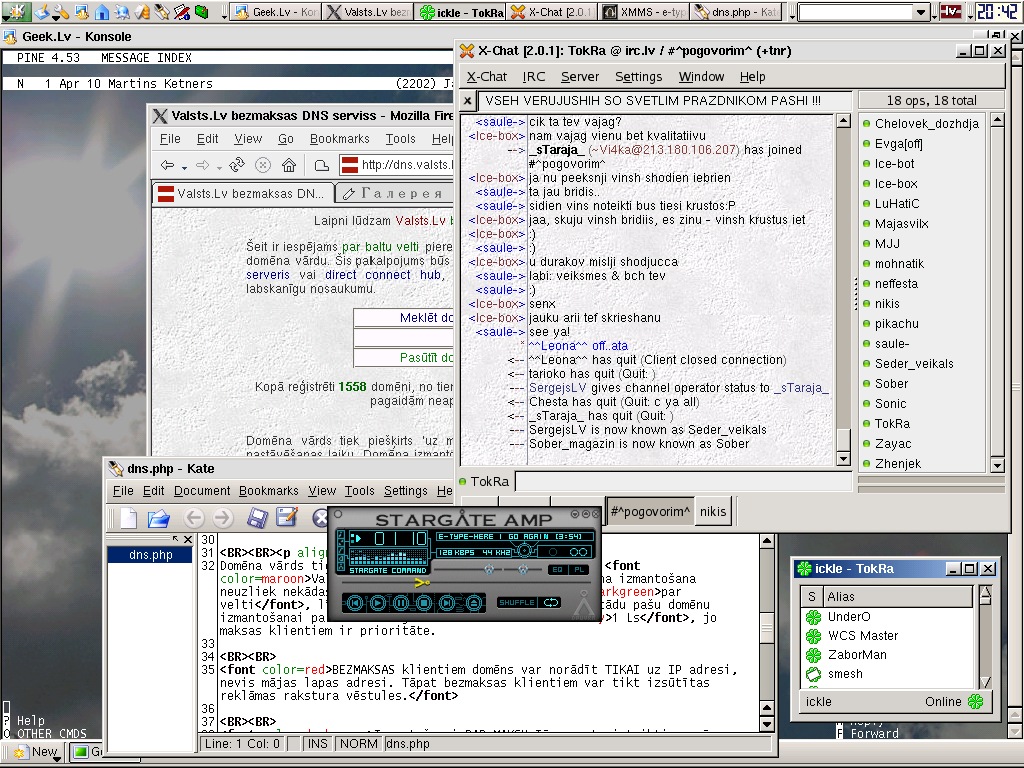Go to Firefox home page icon
This screenshot has width=1024, height=768.
[x=289, y=165]
